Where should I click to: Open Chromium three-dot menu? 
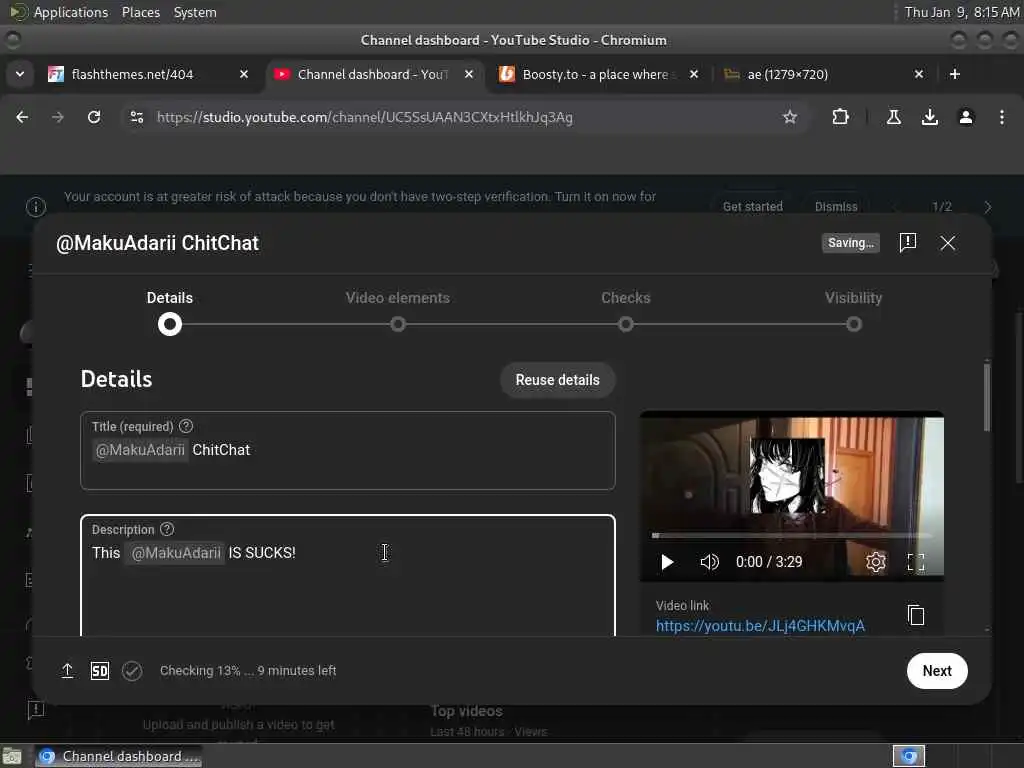(x=1001, y=118)
